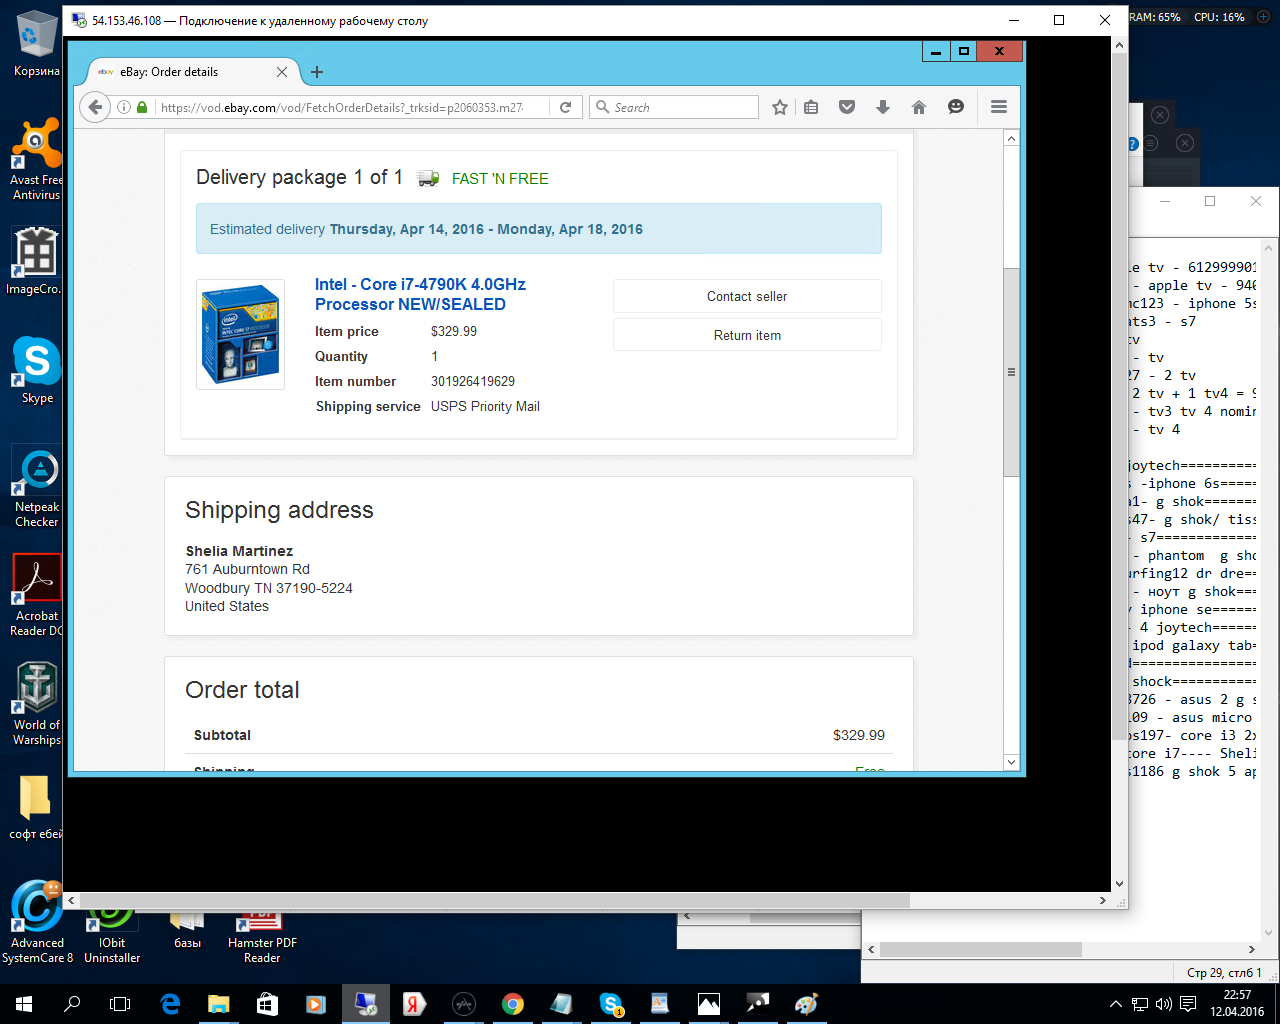This screenshot has width=1280, height=1024.
Task: Open the базы desktop folder
Action: point(187,929)
